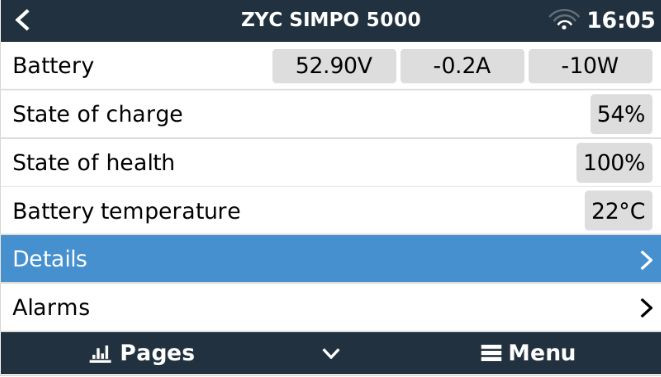The height and width of the screenshot is (377, 661).
Task: Click the 54% state of charge value
Action: point(621,114)
